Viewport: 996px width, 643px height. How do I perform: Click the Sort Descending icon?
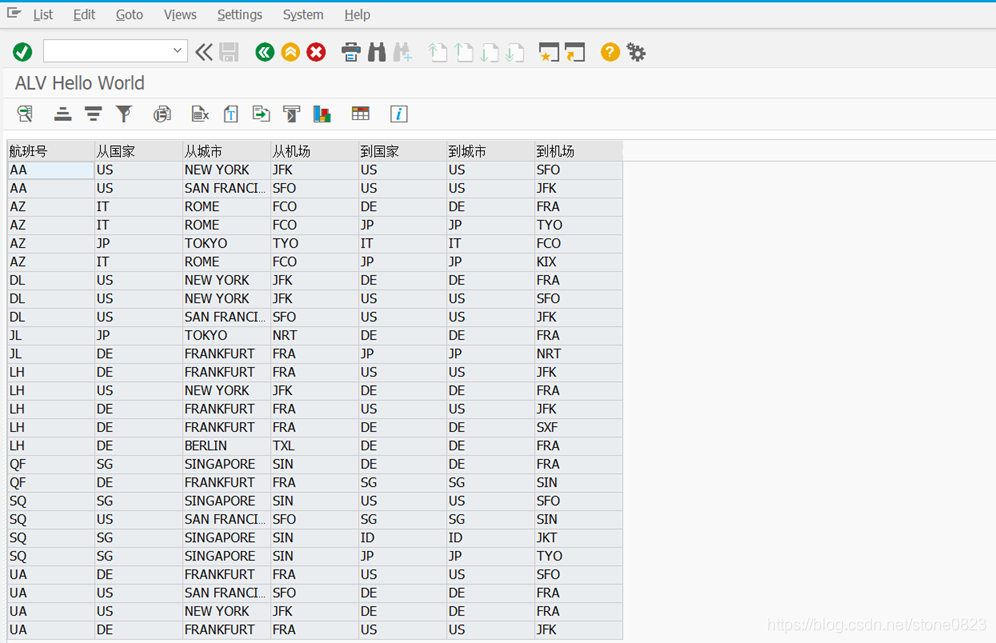click(93, 114)
